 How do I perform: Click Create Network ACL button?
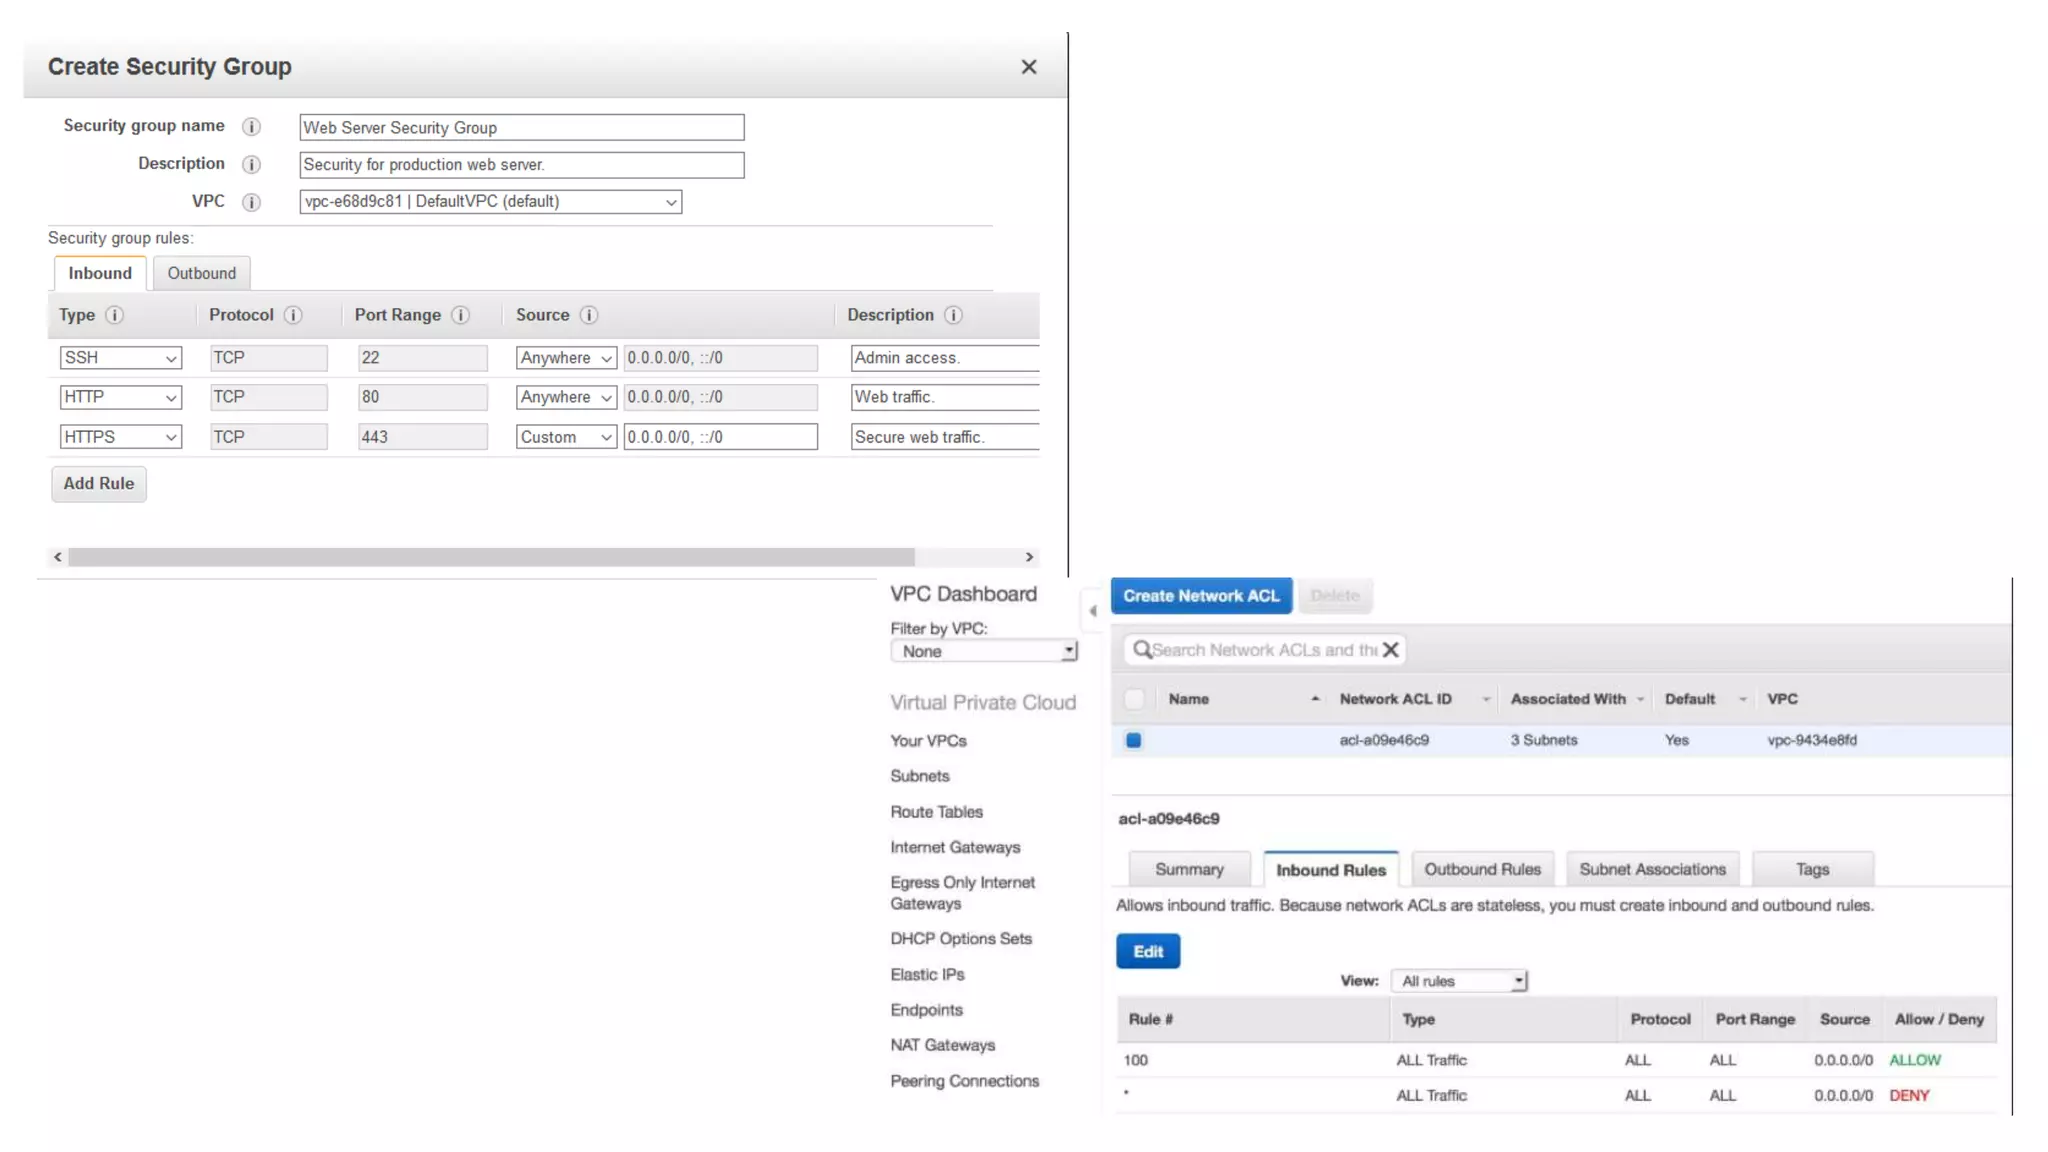click(x=1200, y=596)
